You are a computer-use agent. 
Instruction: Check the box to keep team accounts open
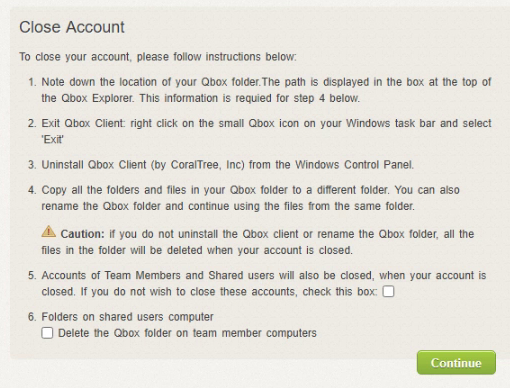(x=388, y=291)
